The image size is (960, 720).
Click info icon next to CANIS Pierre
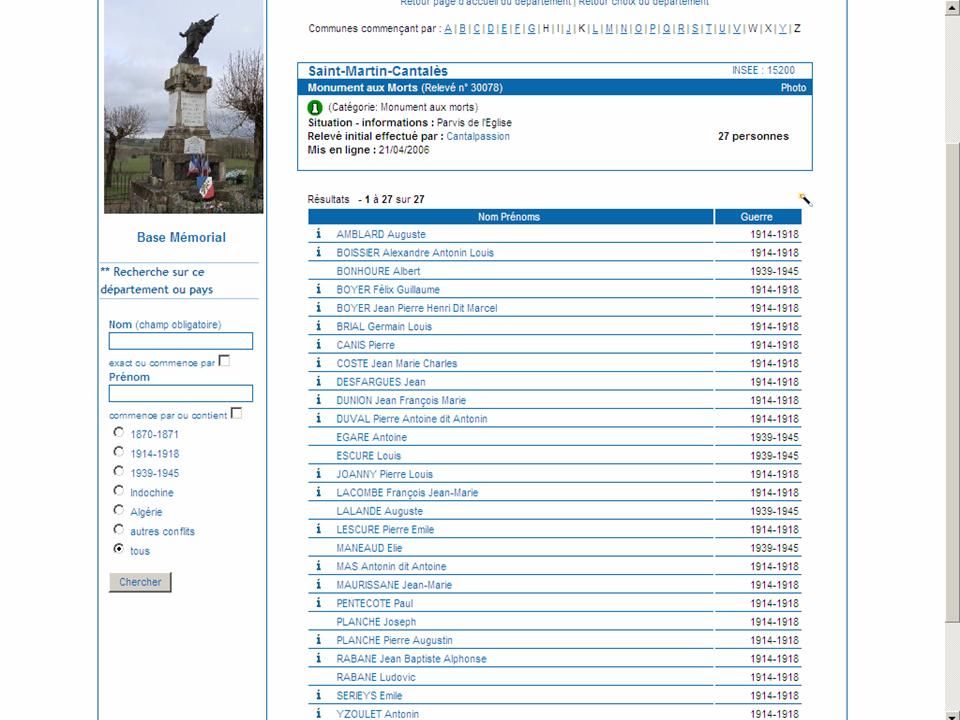pos(318,345)
